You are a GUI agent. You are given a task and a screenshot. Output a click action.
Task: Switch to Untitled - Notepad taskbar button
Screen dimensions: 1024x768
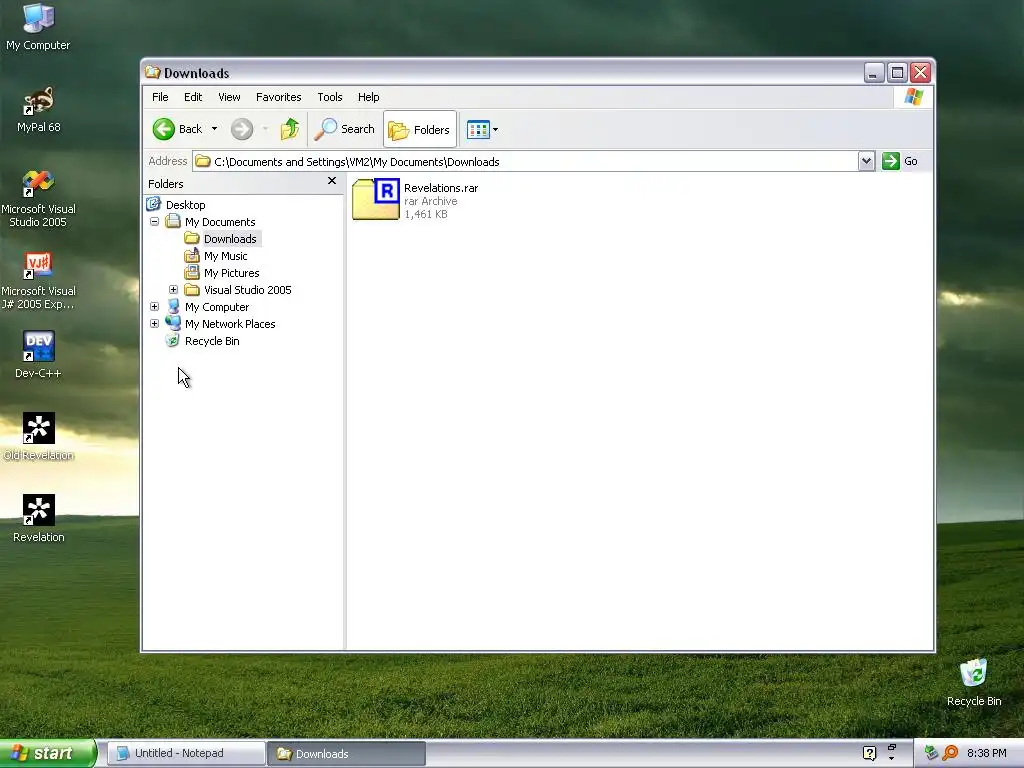tap(185, 754)
